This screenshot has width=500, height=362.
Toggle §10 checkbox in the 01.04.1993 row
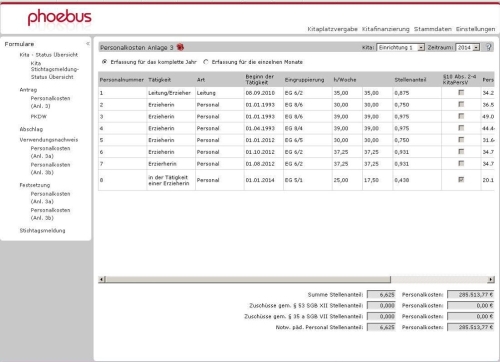[x=461, y=128]
